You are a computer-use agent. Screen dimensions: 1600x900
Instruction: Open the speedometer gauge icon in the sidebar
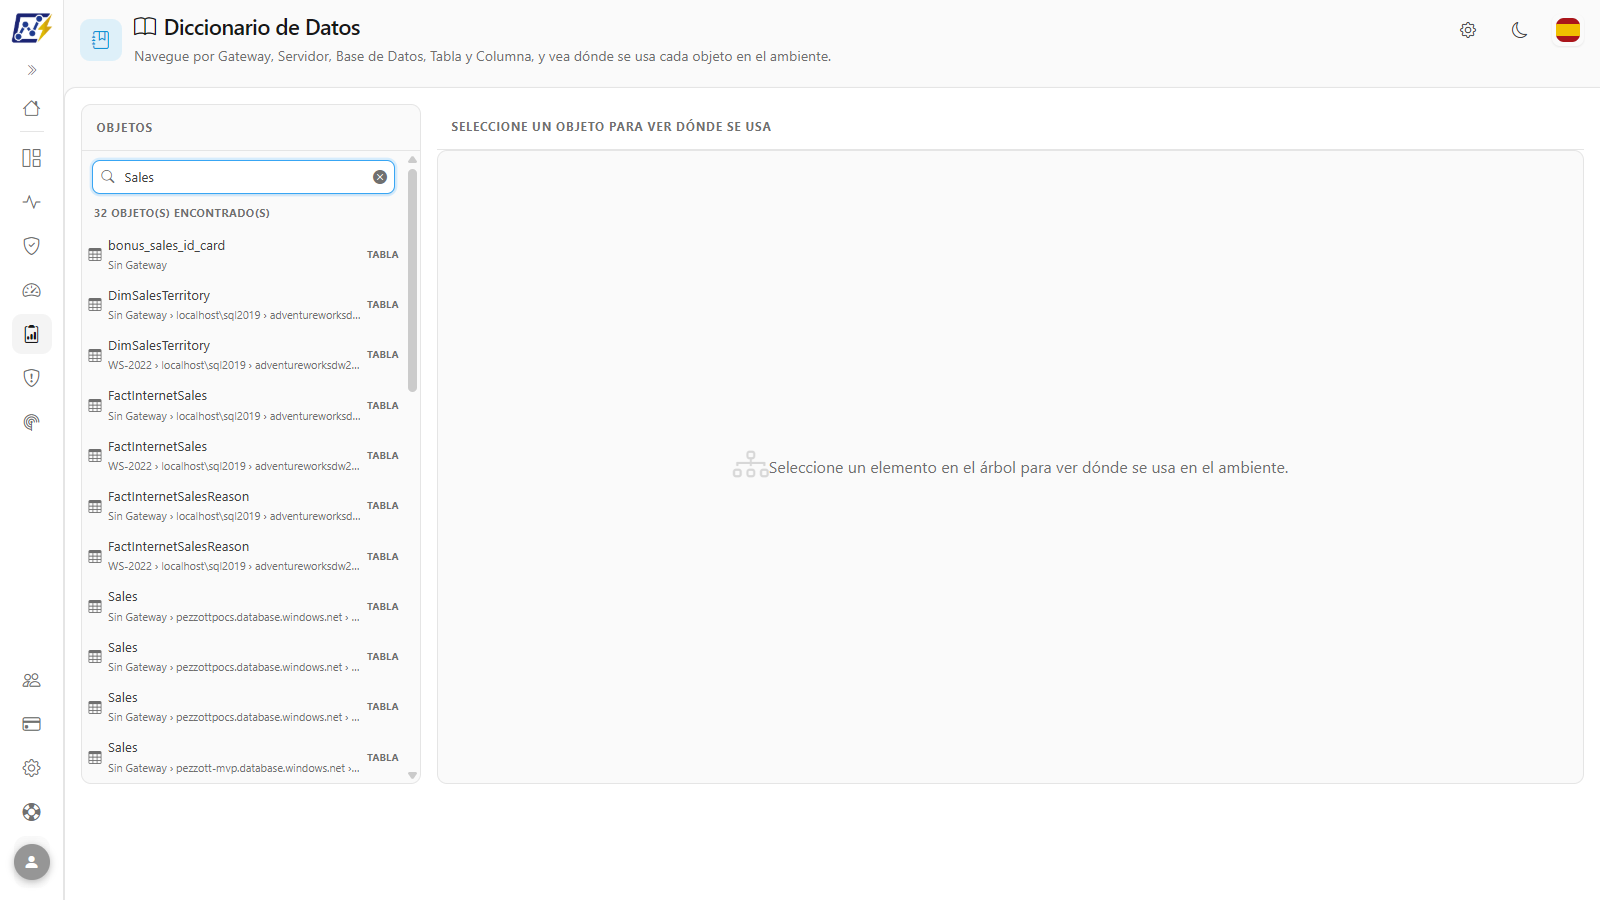coord(32,290)
